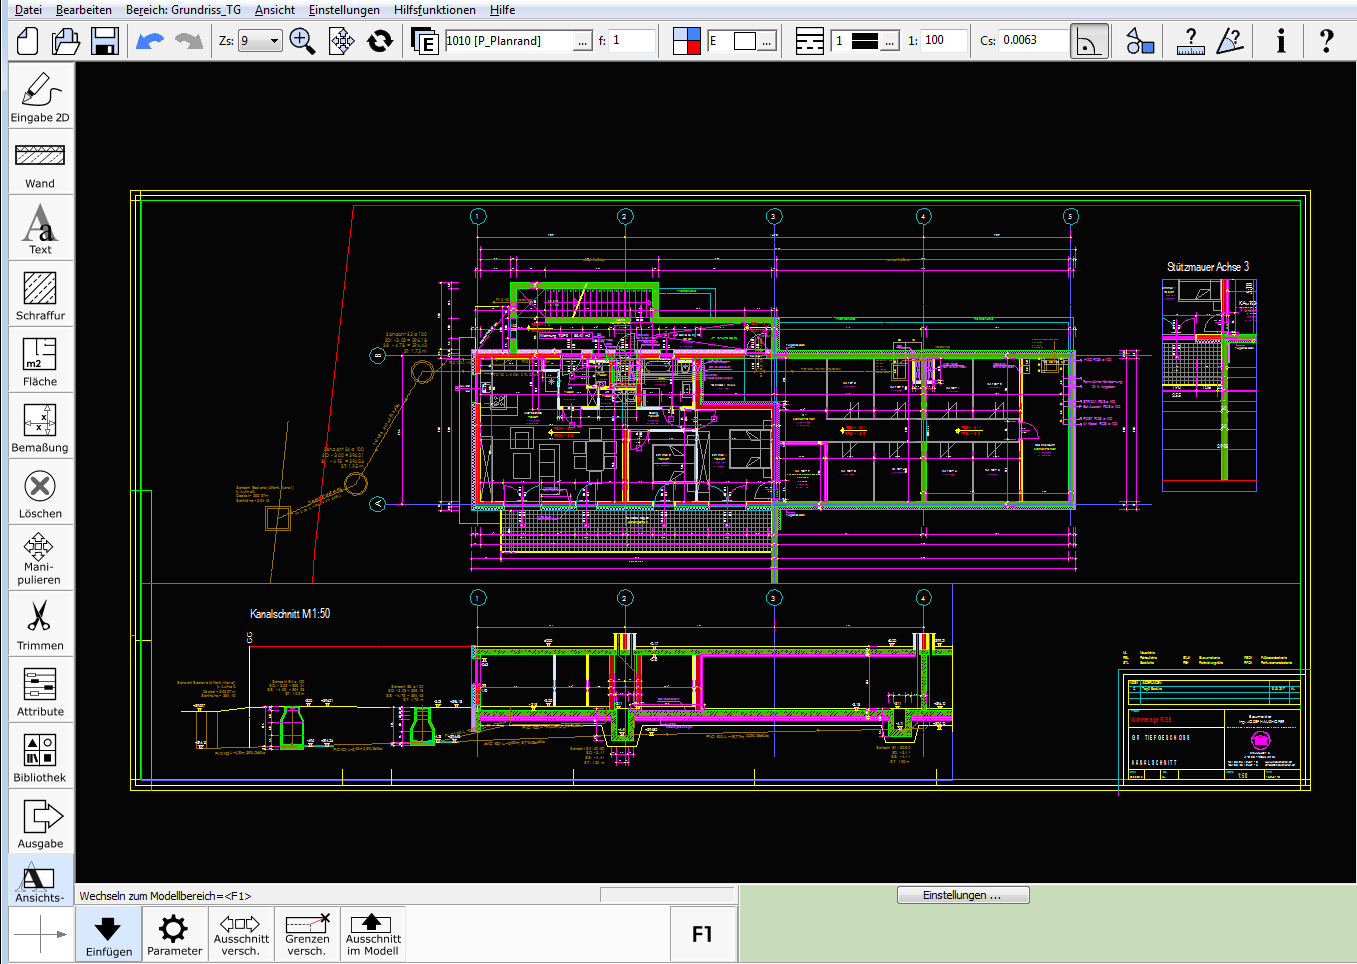Viewport: 1357px width, 964px height.
Task: Toggle the angle snap button
Action: (x=1090, y=41)
